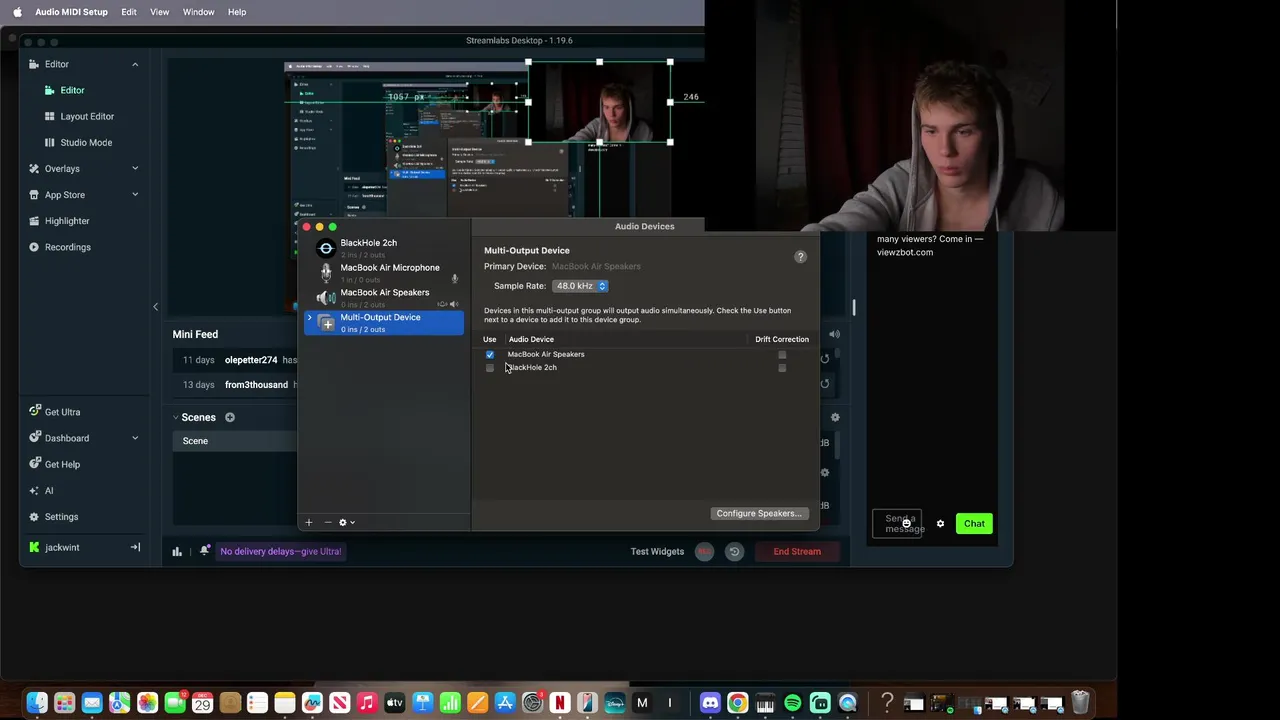Open Discord from the Dock
Viewport: 1280px width, 720px height.
coord(710,703)
